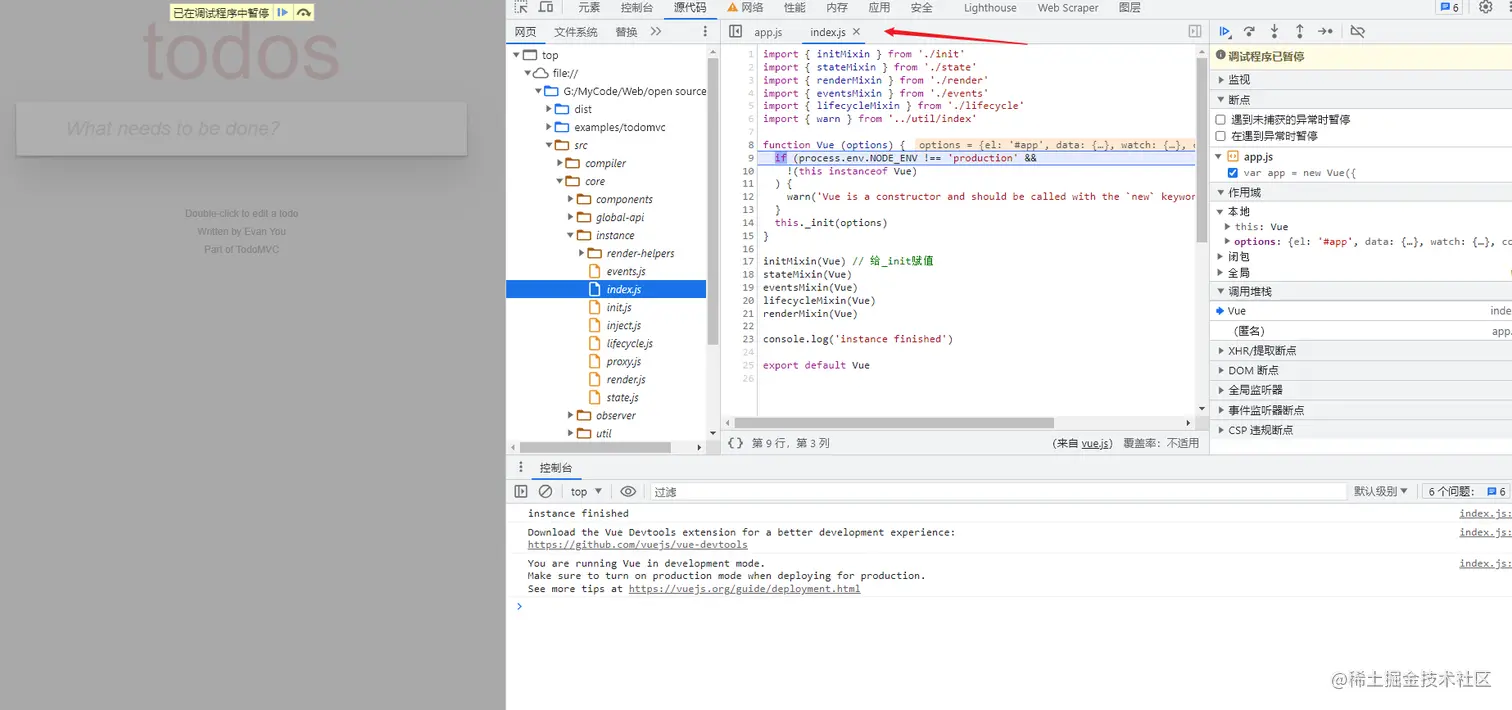Toggle the device toolbar icon
The height and width of the screenshot is (710, 1512).
[x=546, y=7]
